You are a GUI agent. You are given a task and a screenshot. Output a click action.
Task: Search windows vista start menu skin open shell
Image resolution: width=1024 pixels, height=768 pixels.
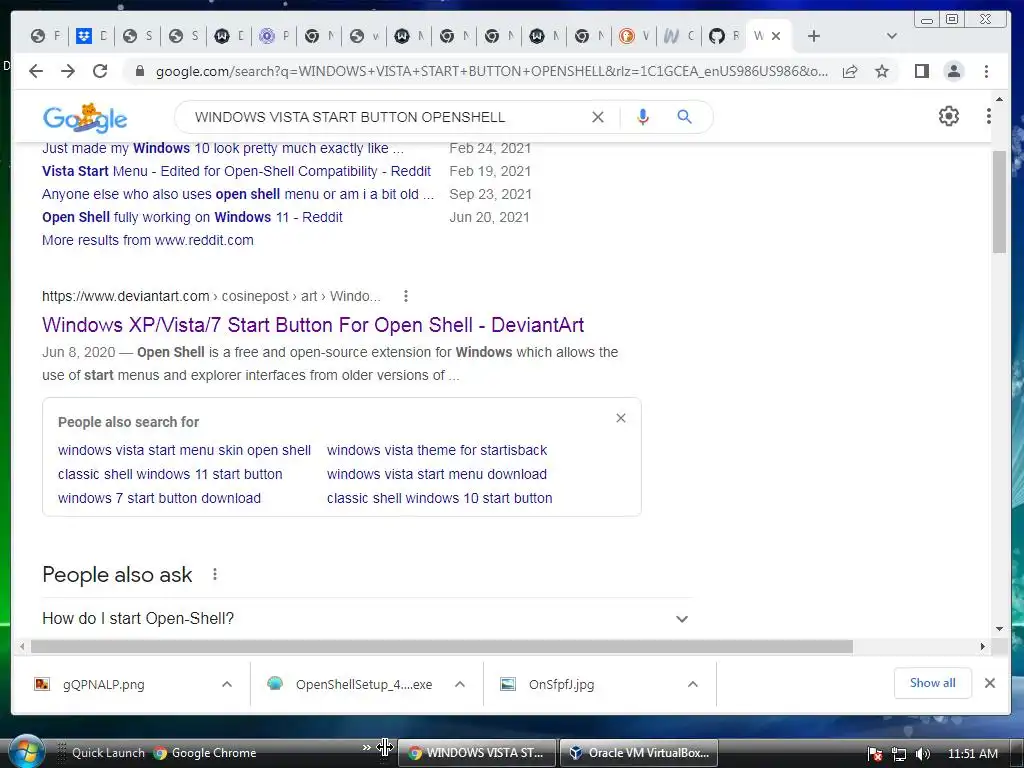pyautogui.click(x=184, y=451)
